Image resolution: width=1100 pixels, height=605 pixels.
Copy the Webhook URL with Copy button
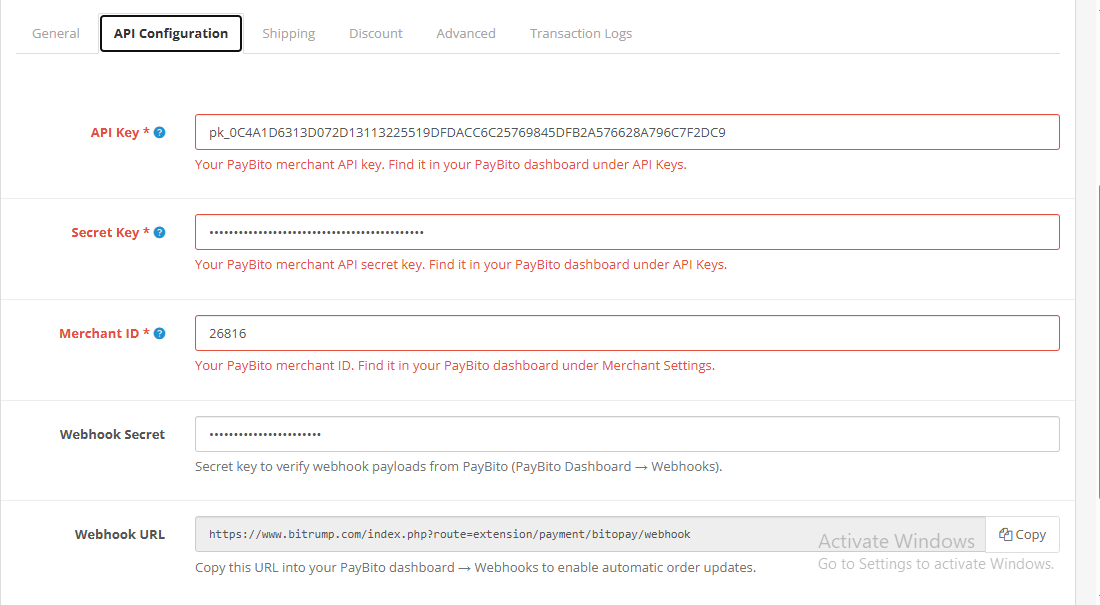click(x=1022, y=534)
